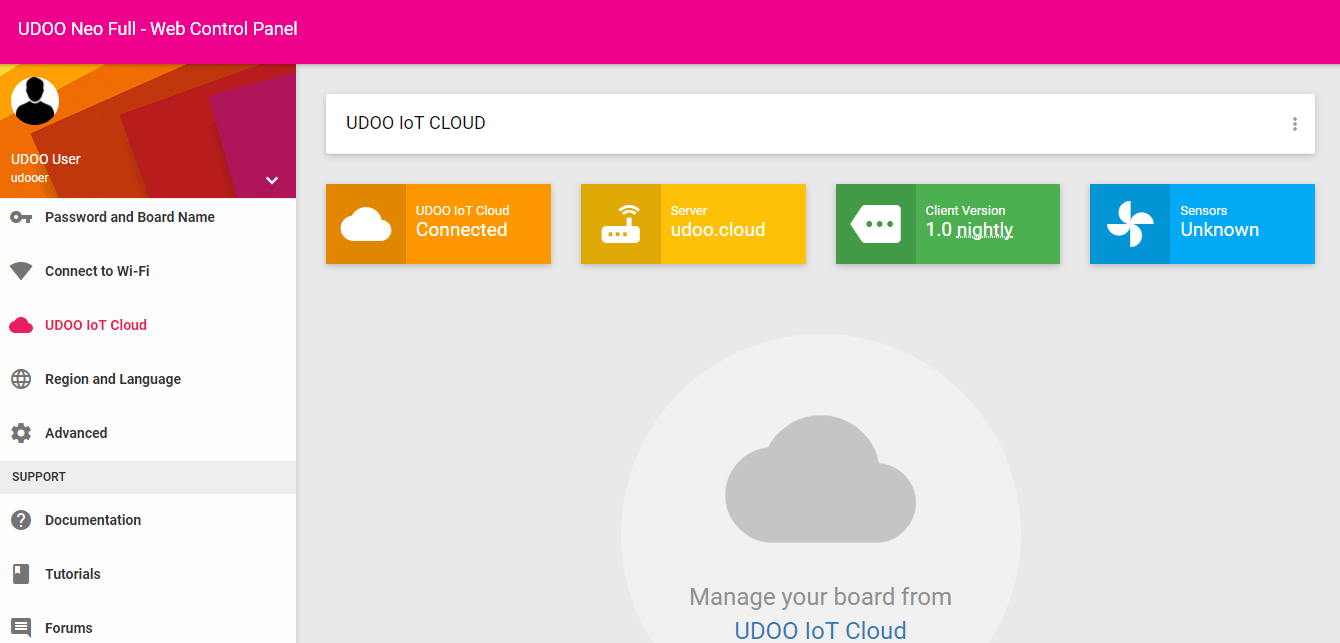Click the book icon for Tutorials

[21, 574]
